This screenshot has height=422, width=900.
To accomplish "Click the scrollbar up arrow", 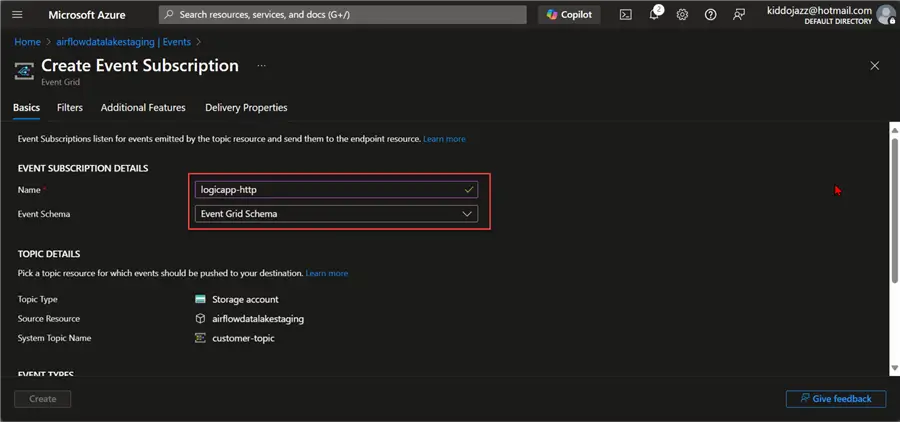I will 894,131.
